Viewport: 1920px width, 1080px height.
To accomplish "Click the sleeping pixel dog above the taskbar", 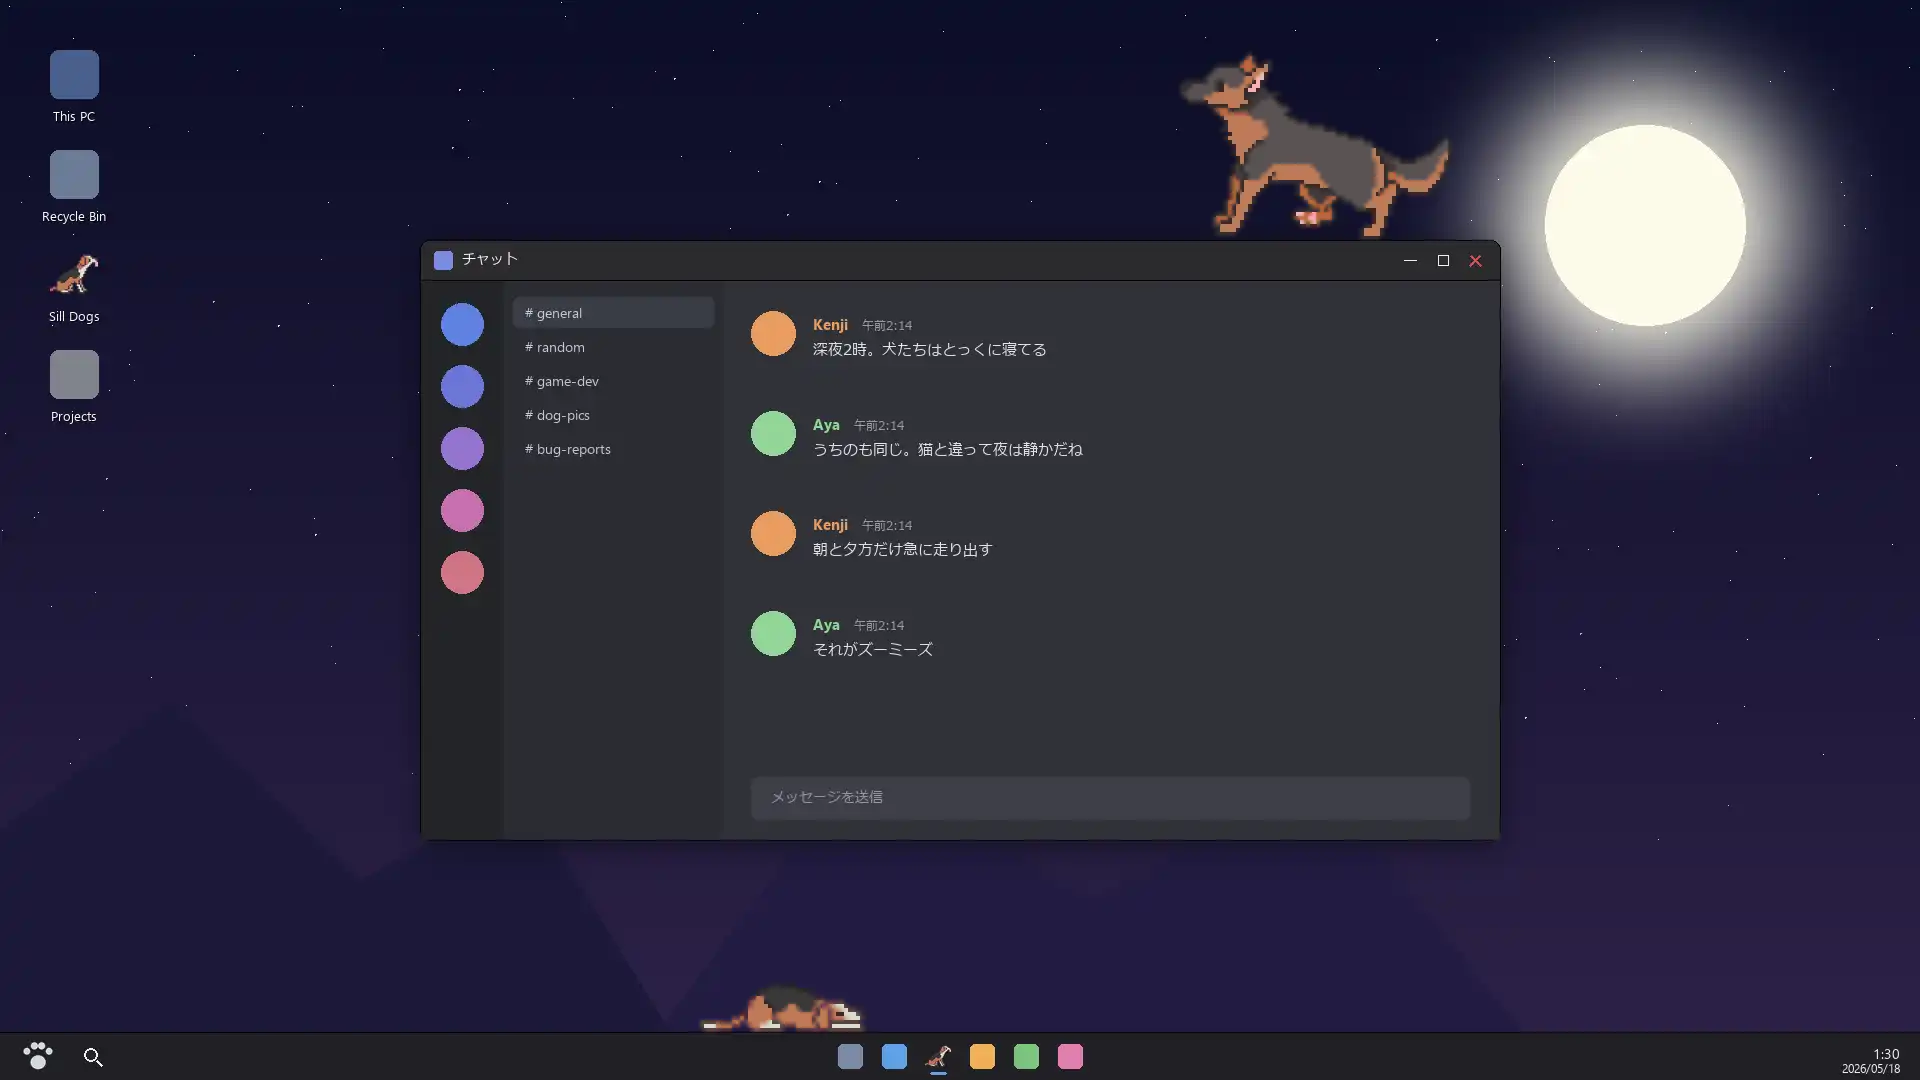I will point(782,1008).
